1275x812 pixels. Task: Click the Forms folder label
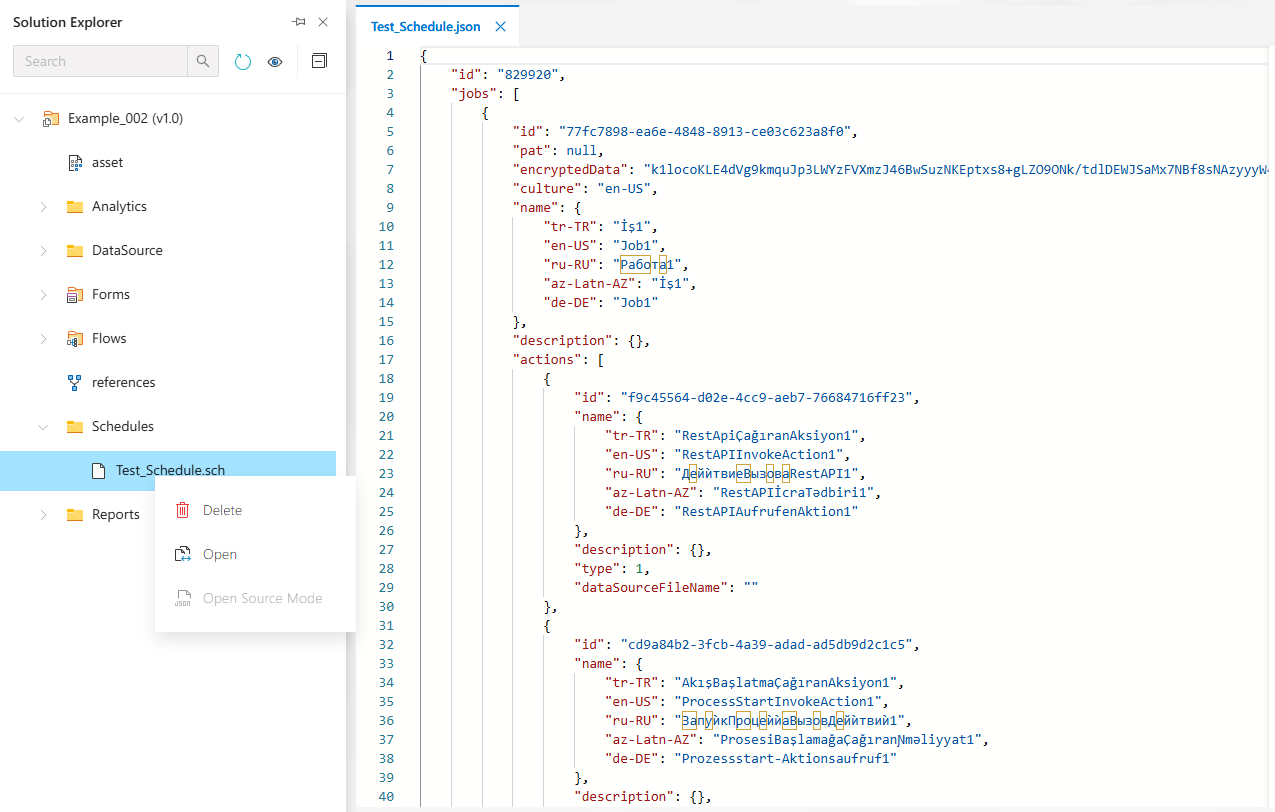[111, 294]
